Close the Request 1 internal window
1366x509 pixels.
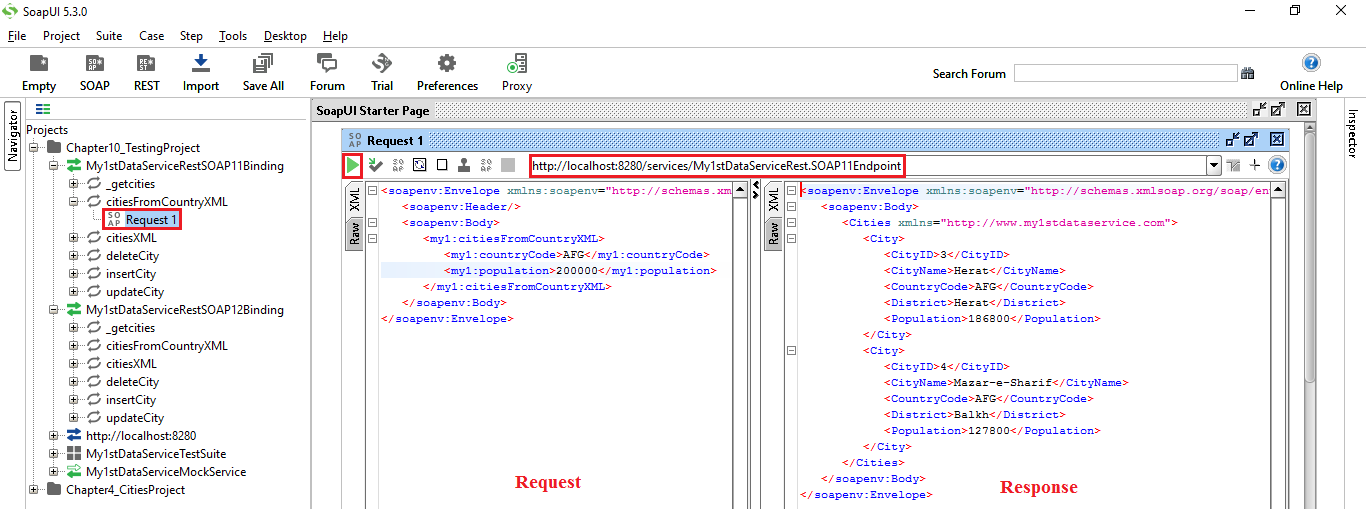click(1276, 140)
